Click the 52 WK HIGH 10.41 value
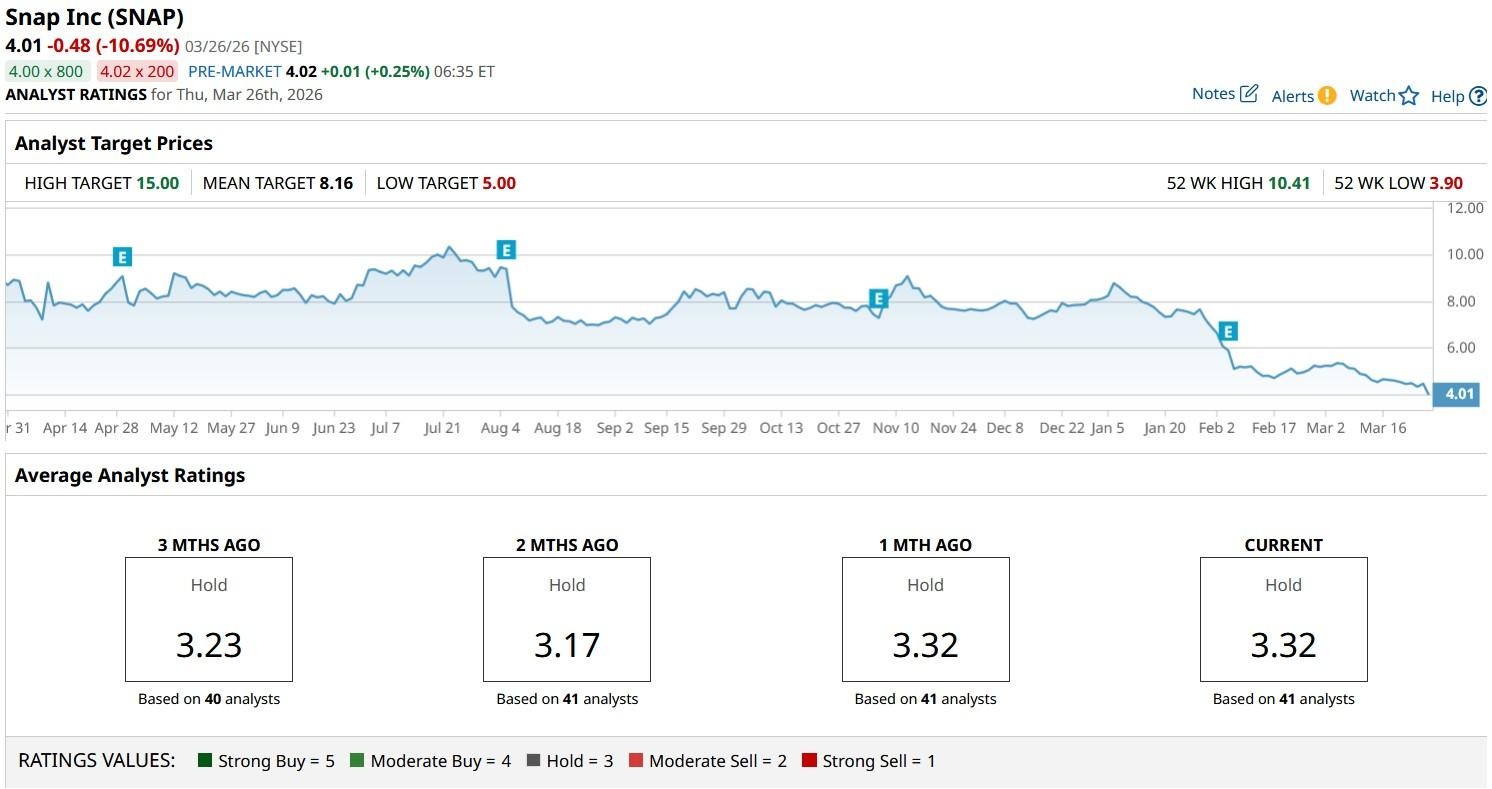This screenshot has height=789, width=1492. pyautogui.click(x=1289, y=183)
